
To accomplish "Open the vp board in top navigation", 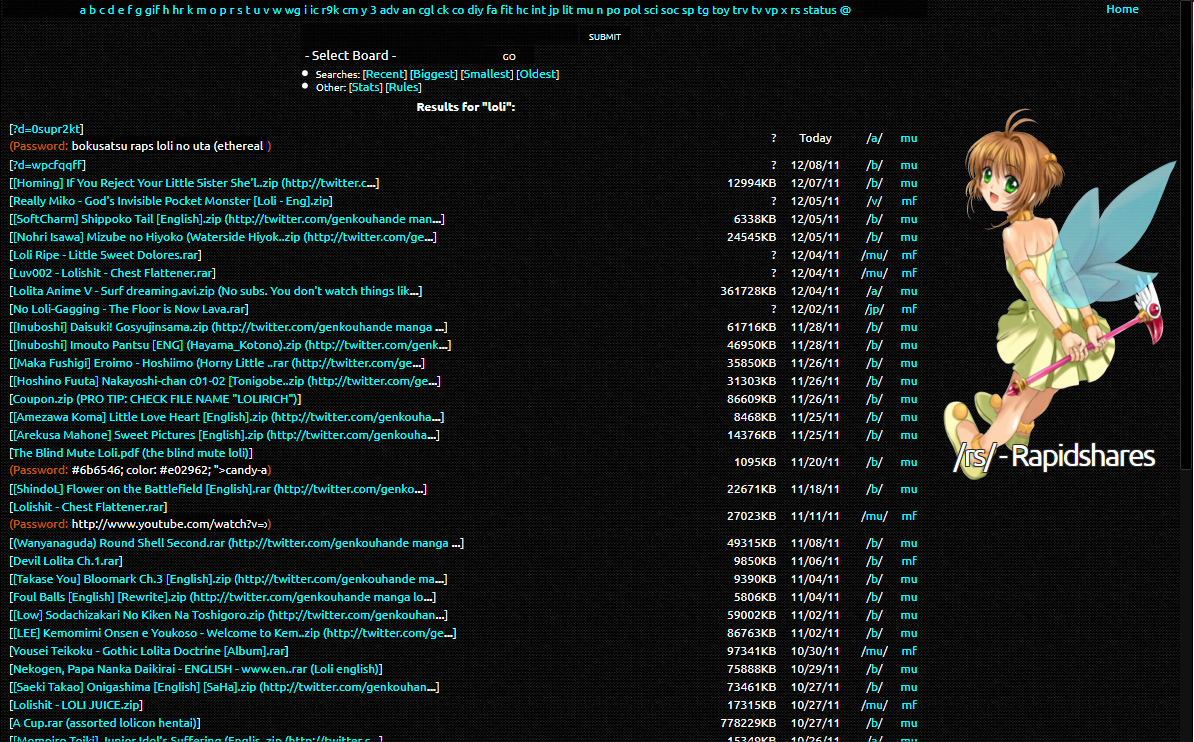I will [x=771, y=10].
